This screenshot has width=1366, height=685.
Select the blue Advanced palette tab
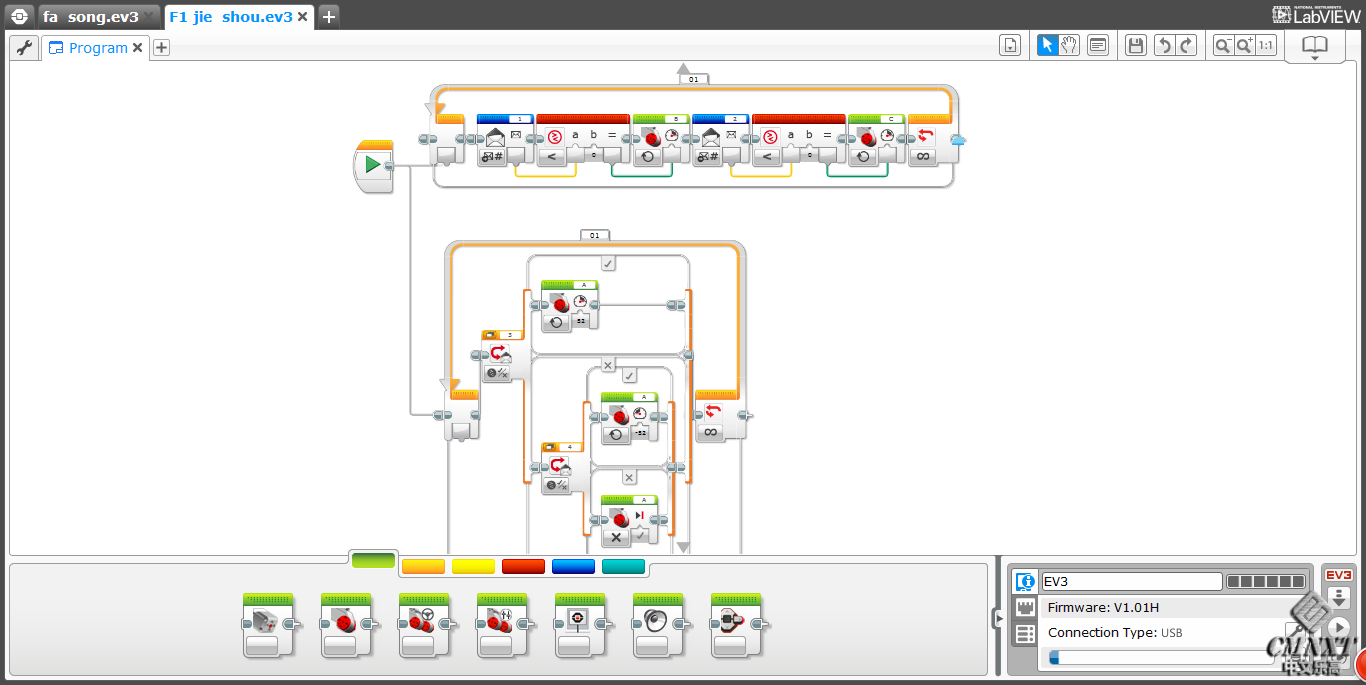tap(573, 566)
